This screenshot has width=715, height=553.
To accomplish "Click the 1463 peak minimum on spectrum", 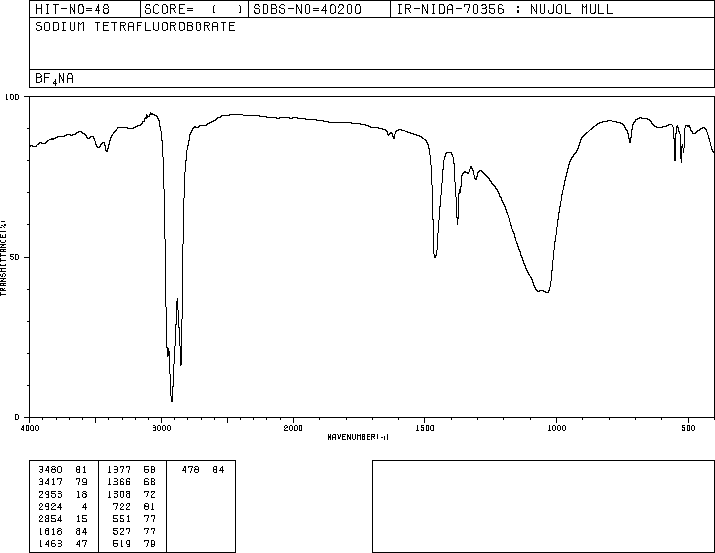I will click(x=435, y=257).
